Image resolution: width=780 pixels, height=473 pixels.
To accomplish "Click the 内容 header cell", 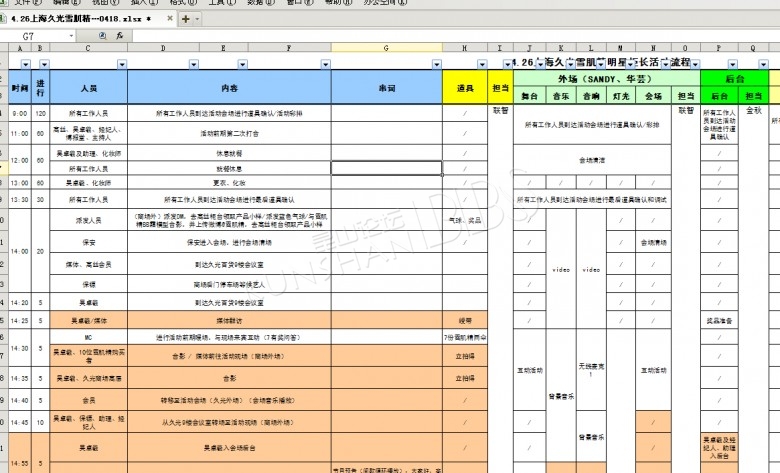I will (x=229, y=88).
